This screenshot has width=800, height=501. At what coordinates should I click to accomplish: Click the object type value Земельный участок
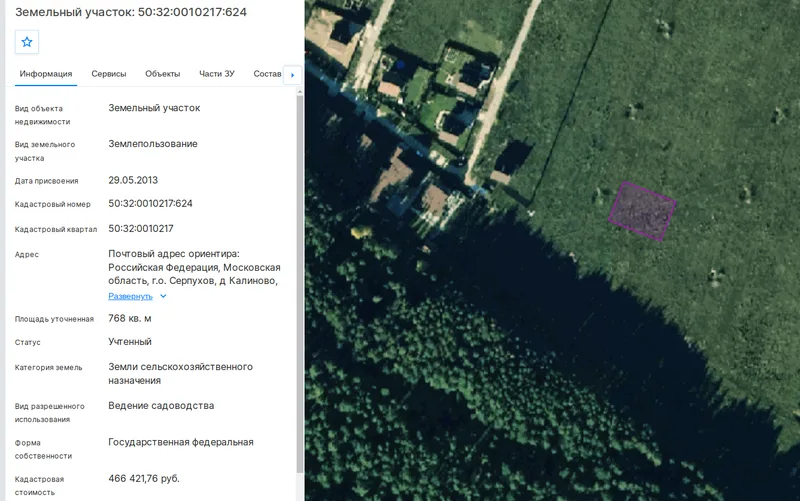154,108
